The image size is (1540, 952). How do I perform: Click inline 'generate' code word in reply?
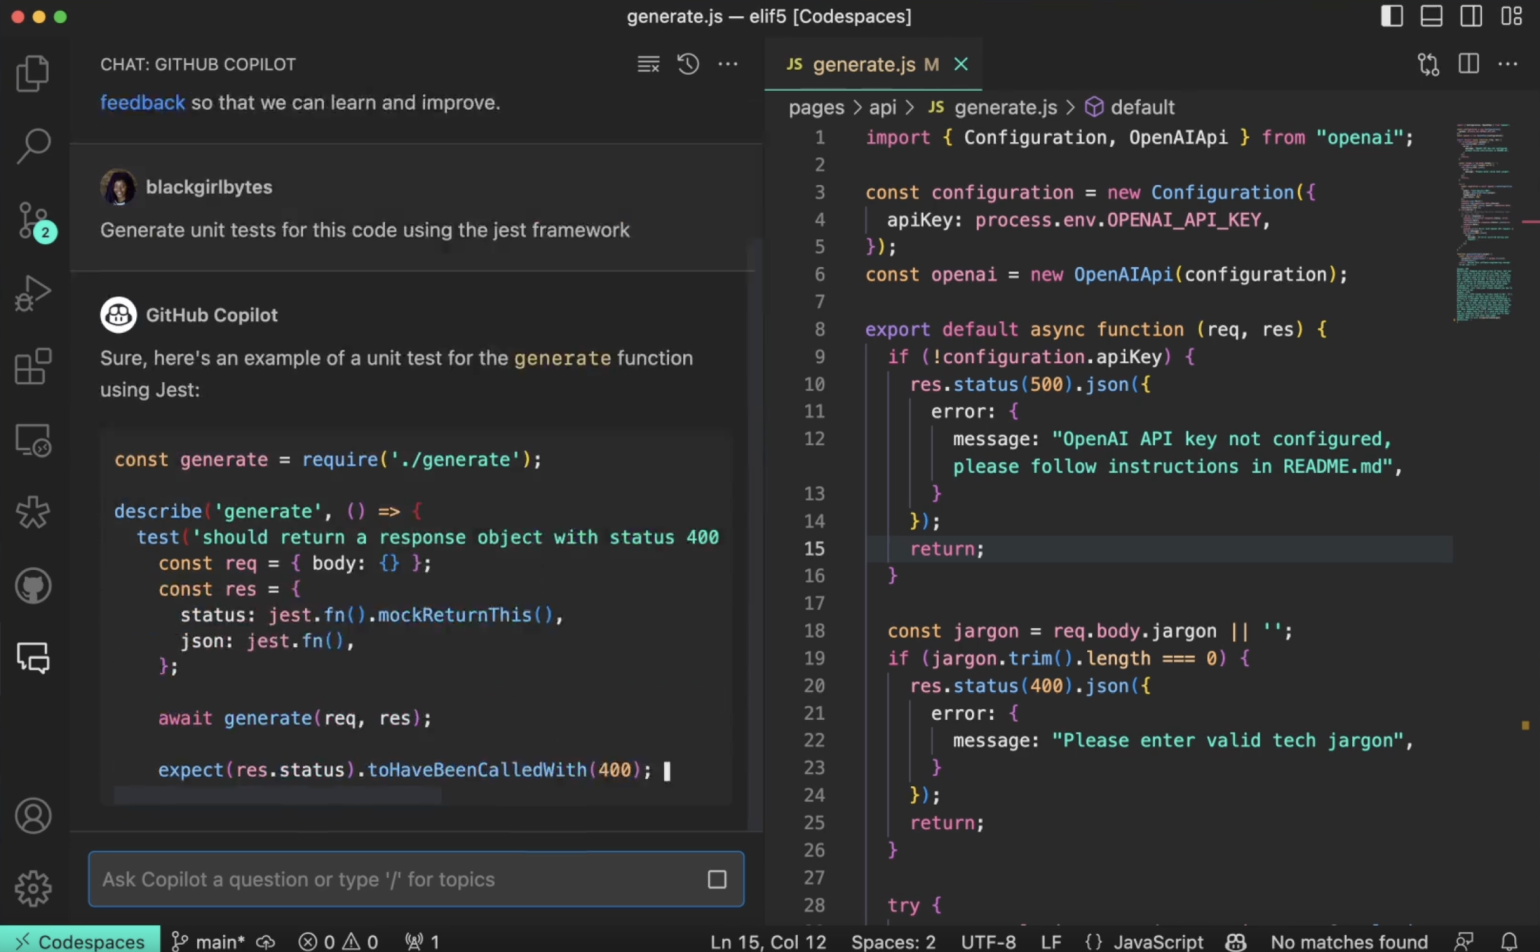562,358
